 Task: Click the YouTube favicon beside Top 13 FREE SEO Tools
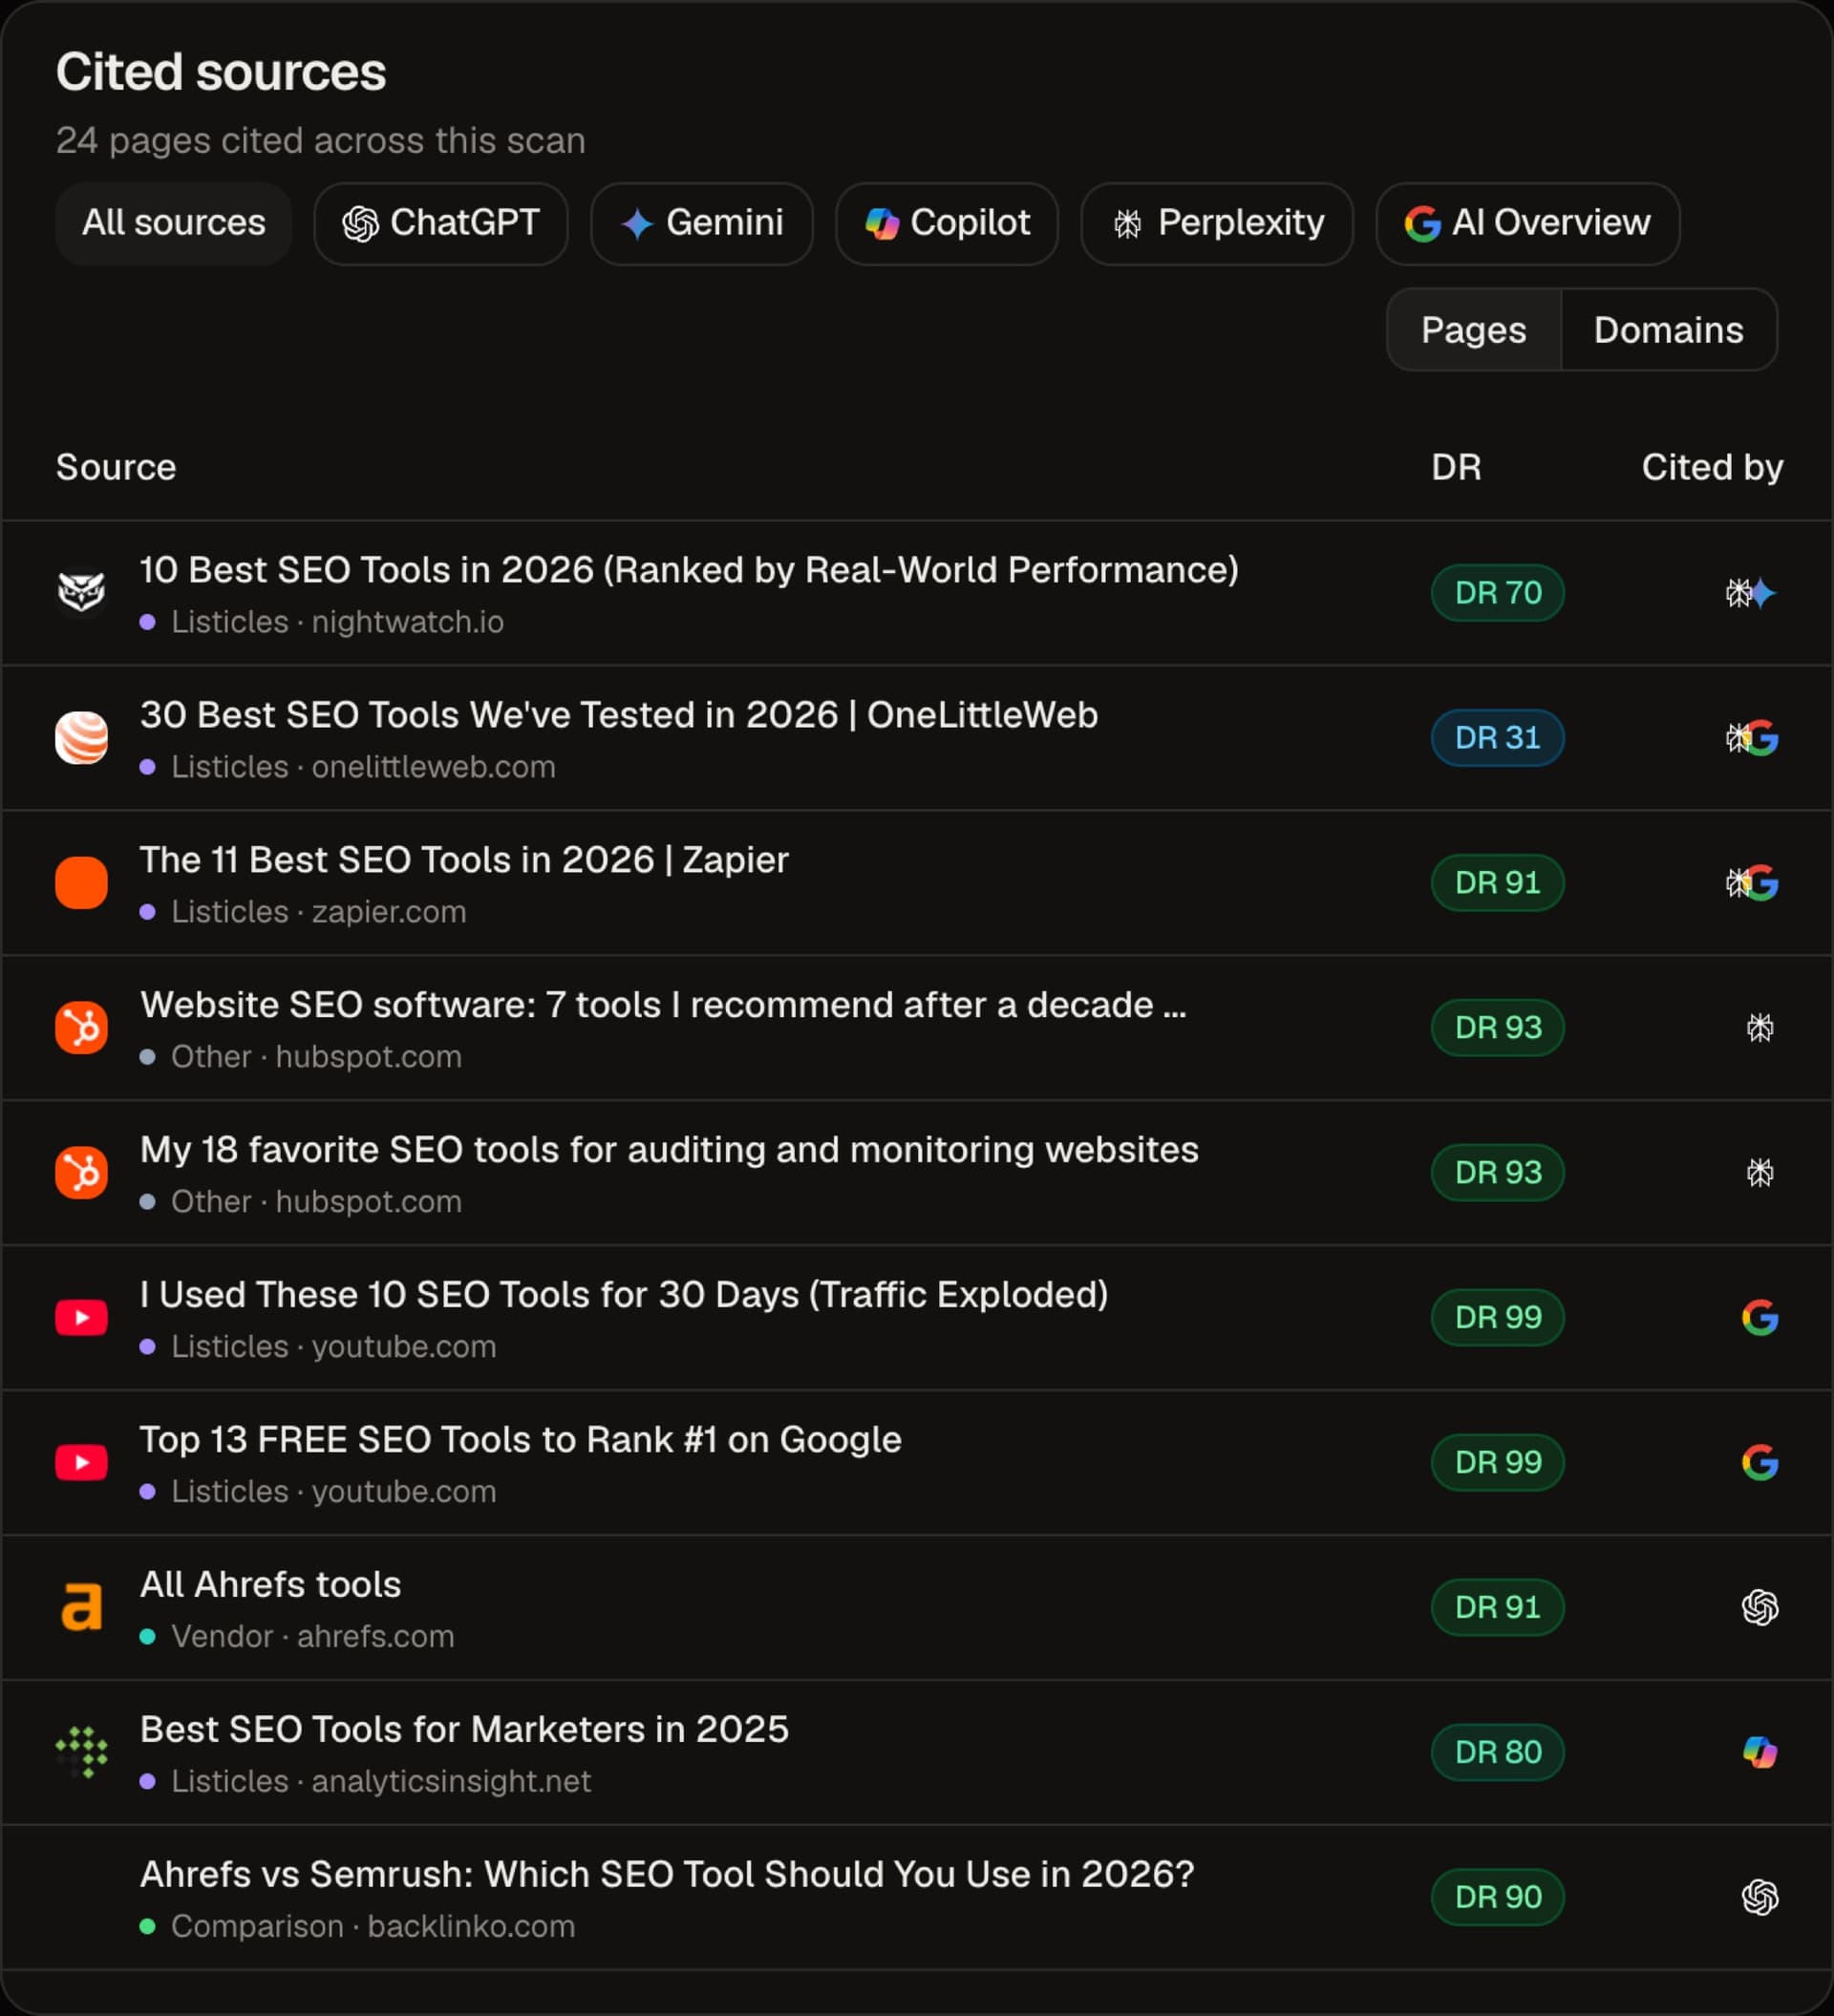pyautogui.click(x=81, y=1462)
